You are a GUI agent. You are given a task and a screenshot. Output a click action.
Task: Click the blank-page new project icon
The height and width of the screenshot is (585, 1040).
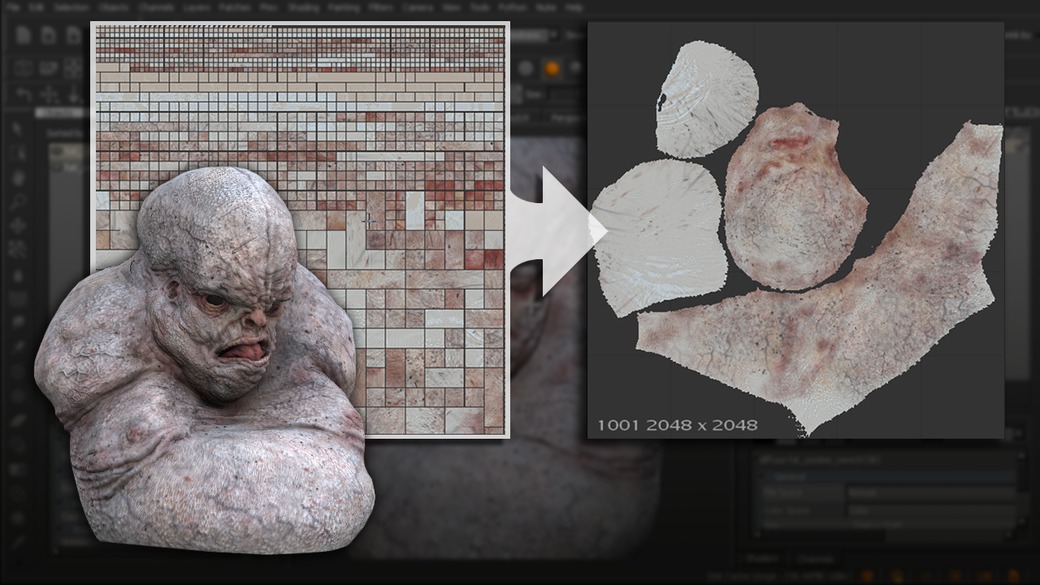coord(24,35)
